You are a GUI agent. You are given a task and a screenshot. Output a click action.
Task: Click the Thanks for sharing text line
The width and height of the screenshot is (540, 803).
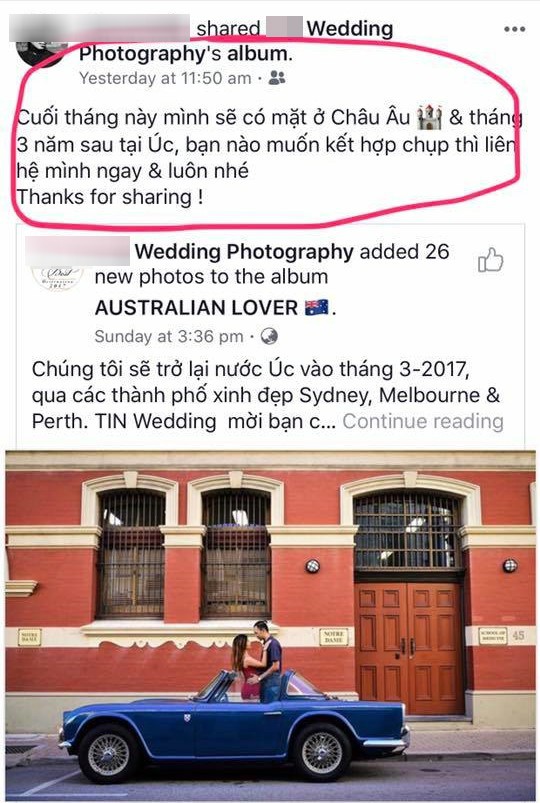point(110,197)
